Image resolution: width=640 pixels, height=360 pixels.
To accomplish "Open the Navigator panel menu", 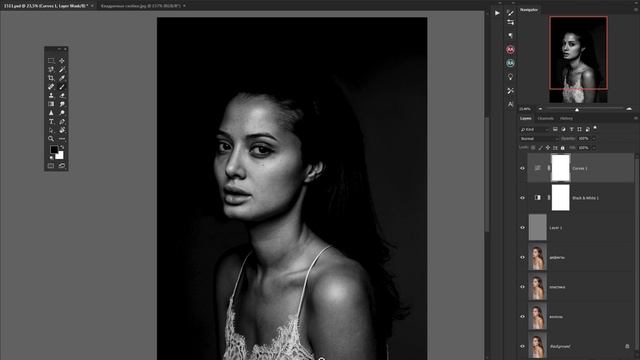I will (x=636, y=9).
